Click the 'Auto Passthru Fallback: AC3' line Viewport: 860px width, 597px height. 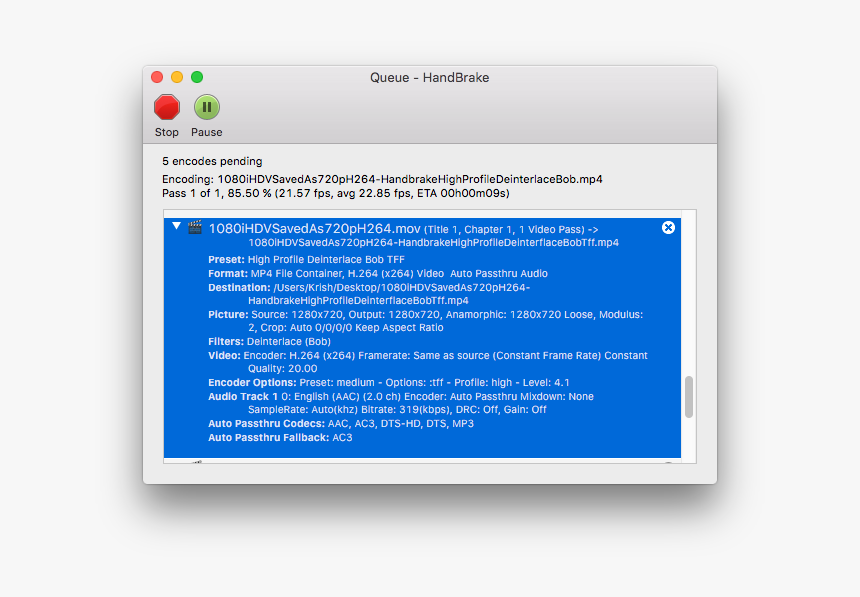click(x=280, y=437)
